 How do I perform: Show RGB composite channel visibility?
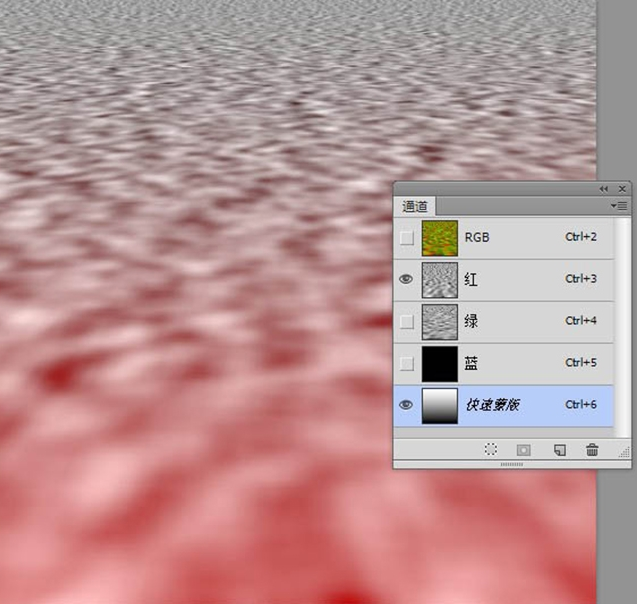point(407,238)
